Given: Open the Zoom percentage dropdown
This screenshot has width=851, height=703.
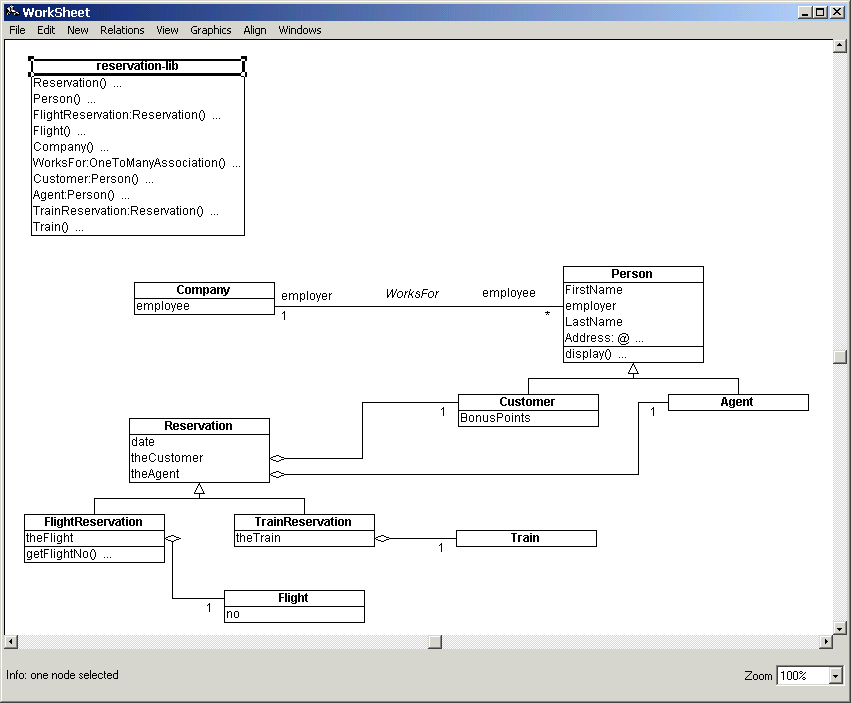Looking at the screenshot, I should pyautogui.click(x=836, y=676).
